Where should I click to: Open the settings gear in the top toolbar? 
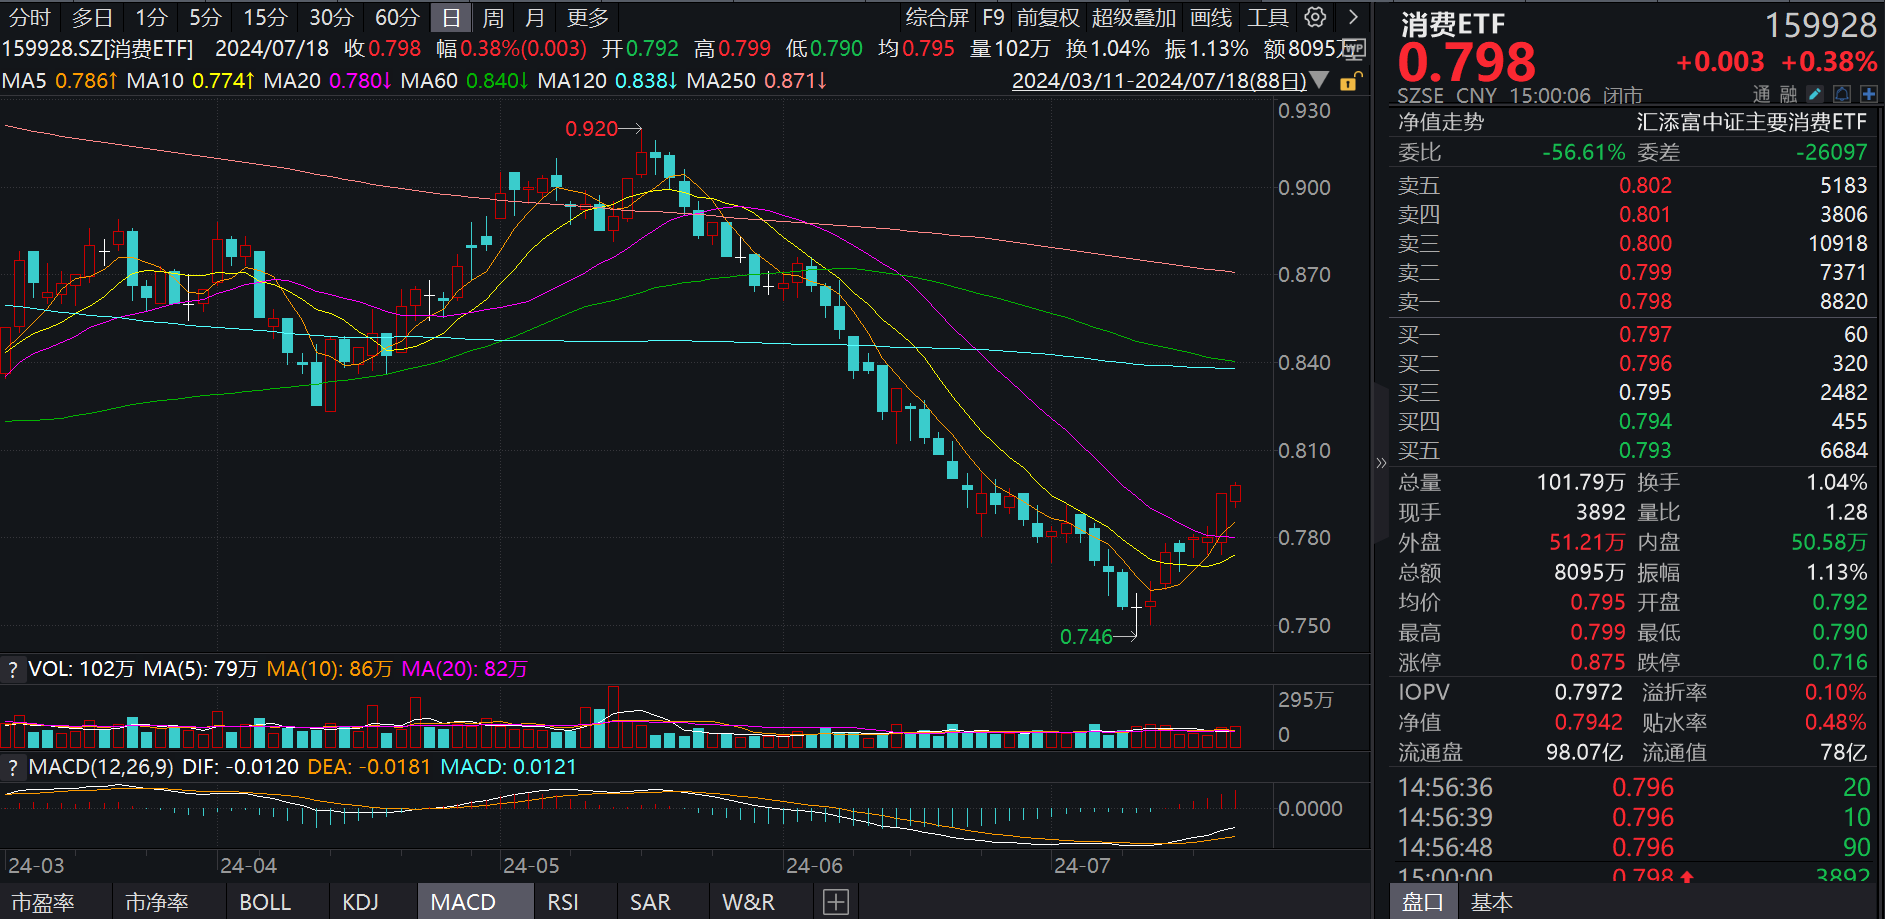(1313, 17)
